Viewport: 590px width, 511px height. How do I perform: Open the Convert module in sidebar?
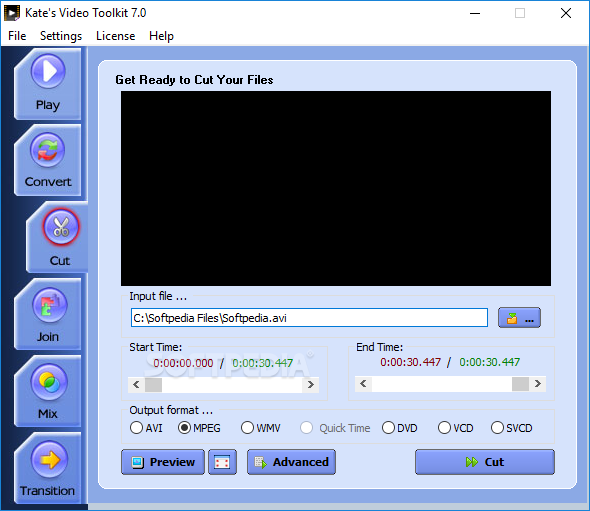(48, 161)
